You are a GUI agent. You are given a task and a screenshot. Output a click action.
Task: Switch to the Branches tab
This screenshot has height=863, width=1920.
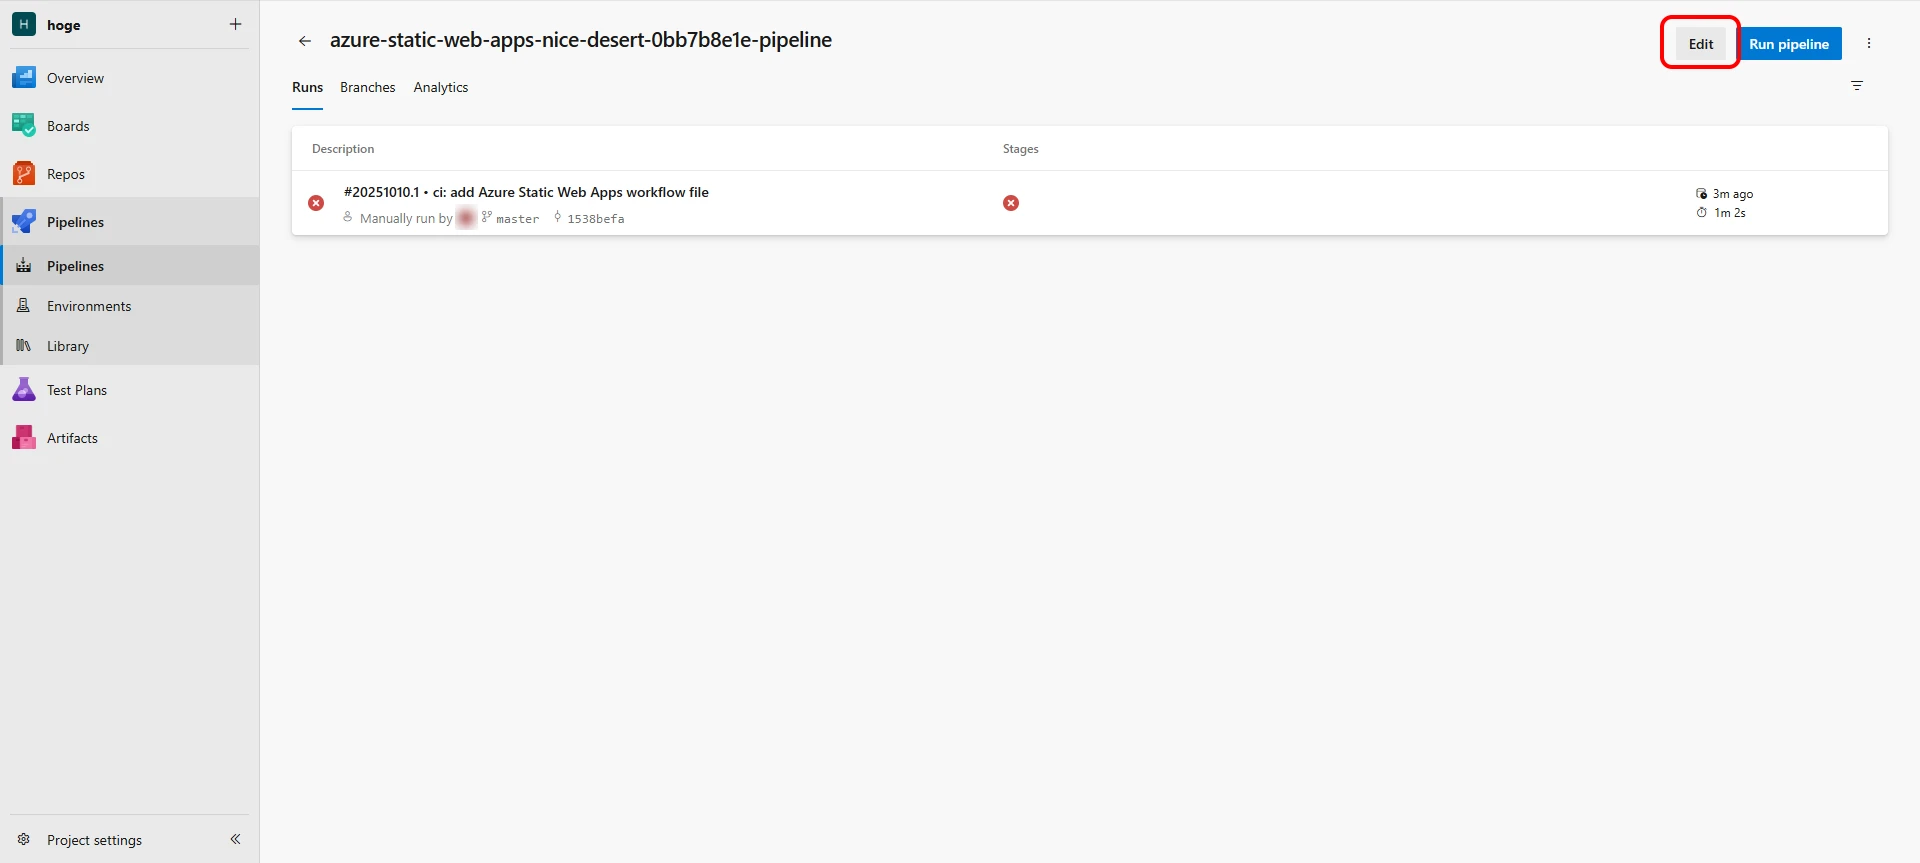tap(367, 87)
